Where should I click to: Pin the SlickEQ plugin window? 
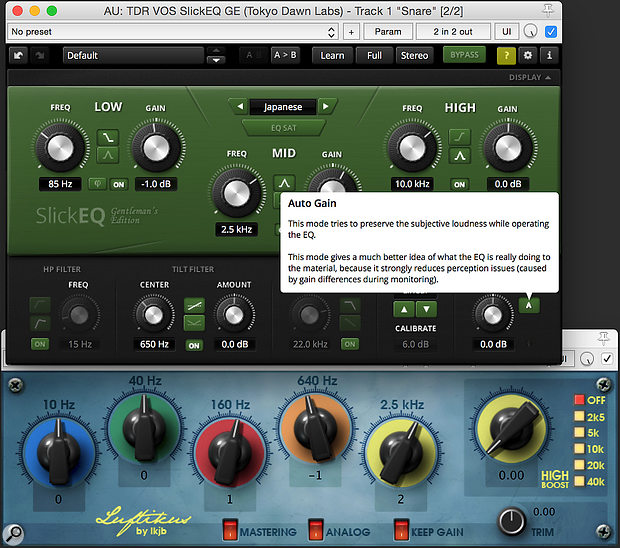548,10
